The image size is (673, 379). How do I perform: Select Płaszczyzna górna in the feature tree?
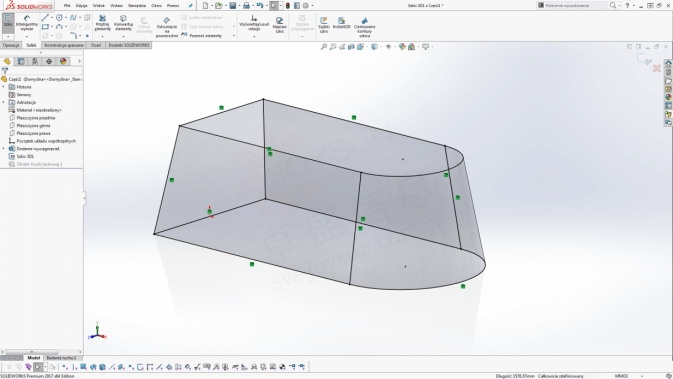pos(33,126)
